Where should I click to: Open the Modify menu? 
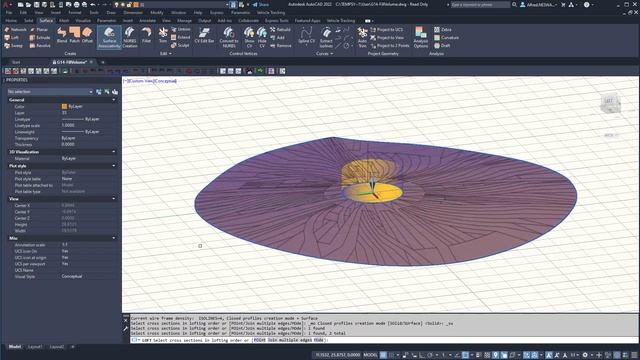pyautogui.click(x=157, y=13)
